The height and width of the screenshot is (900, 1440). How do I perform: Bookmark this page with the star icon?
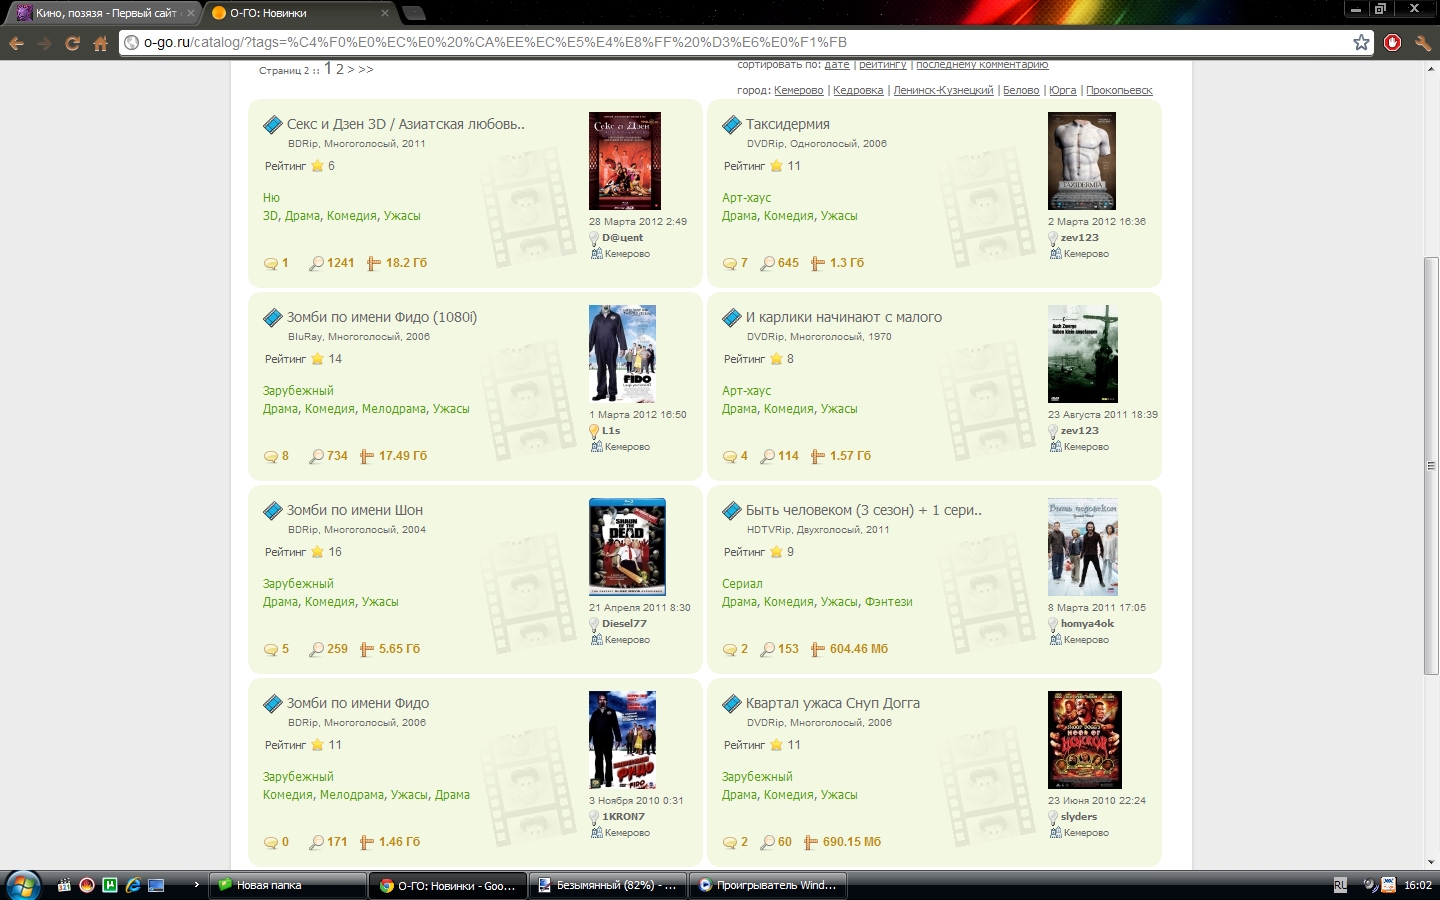(x=1361, y=42)
